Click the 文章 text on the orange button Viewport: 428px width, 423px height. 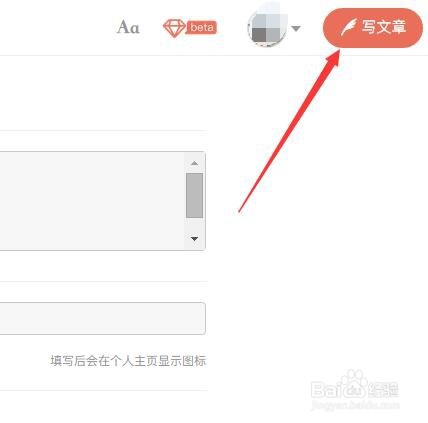pos(392,27)
